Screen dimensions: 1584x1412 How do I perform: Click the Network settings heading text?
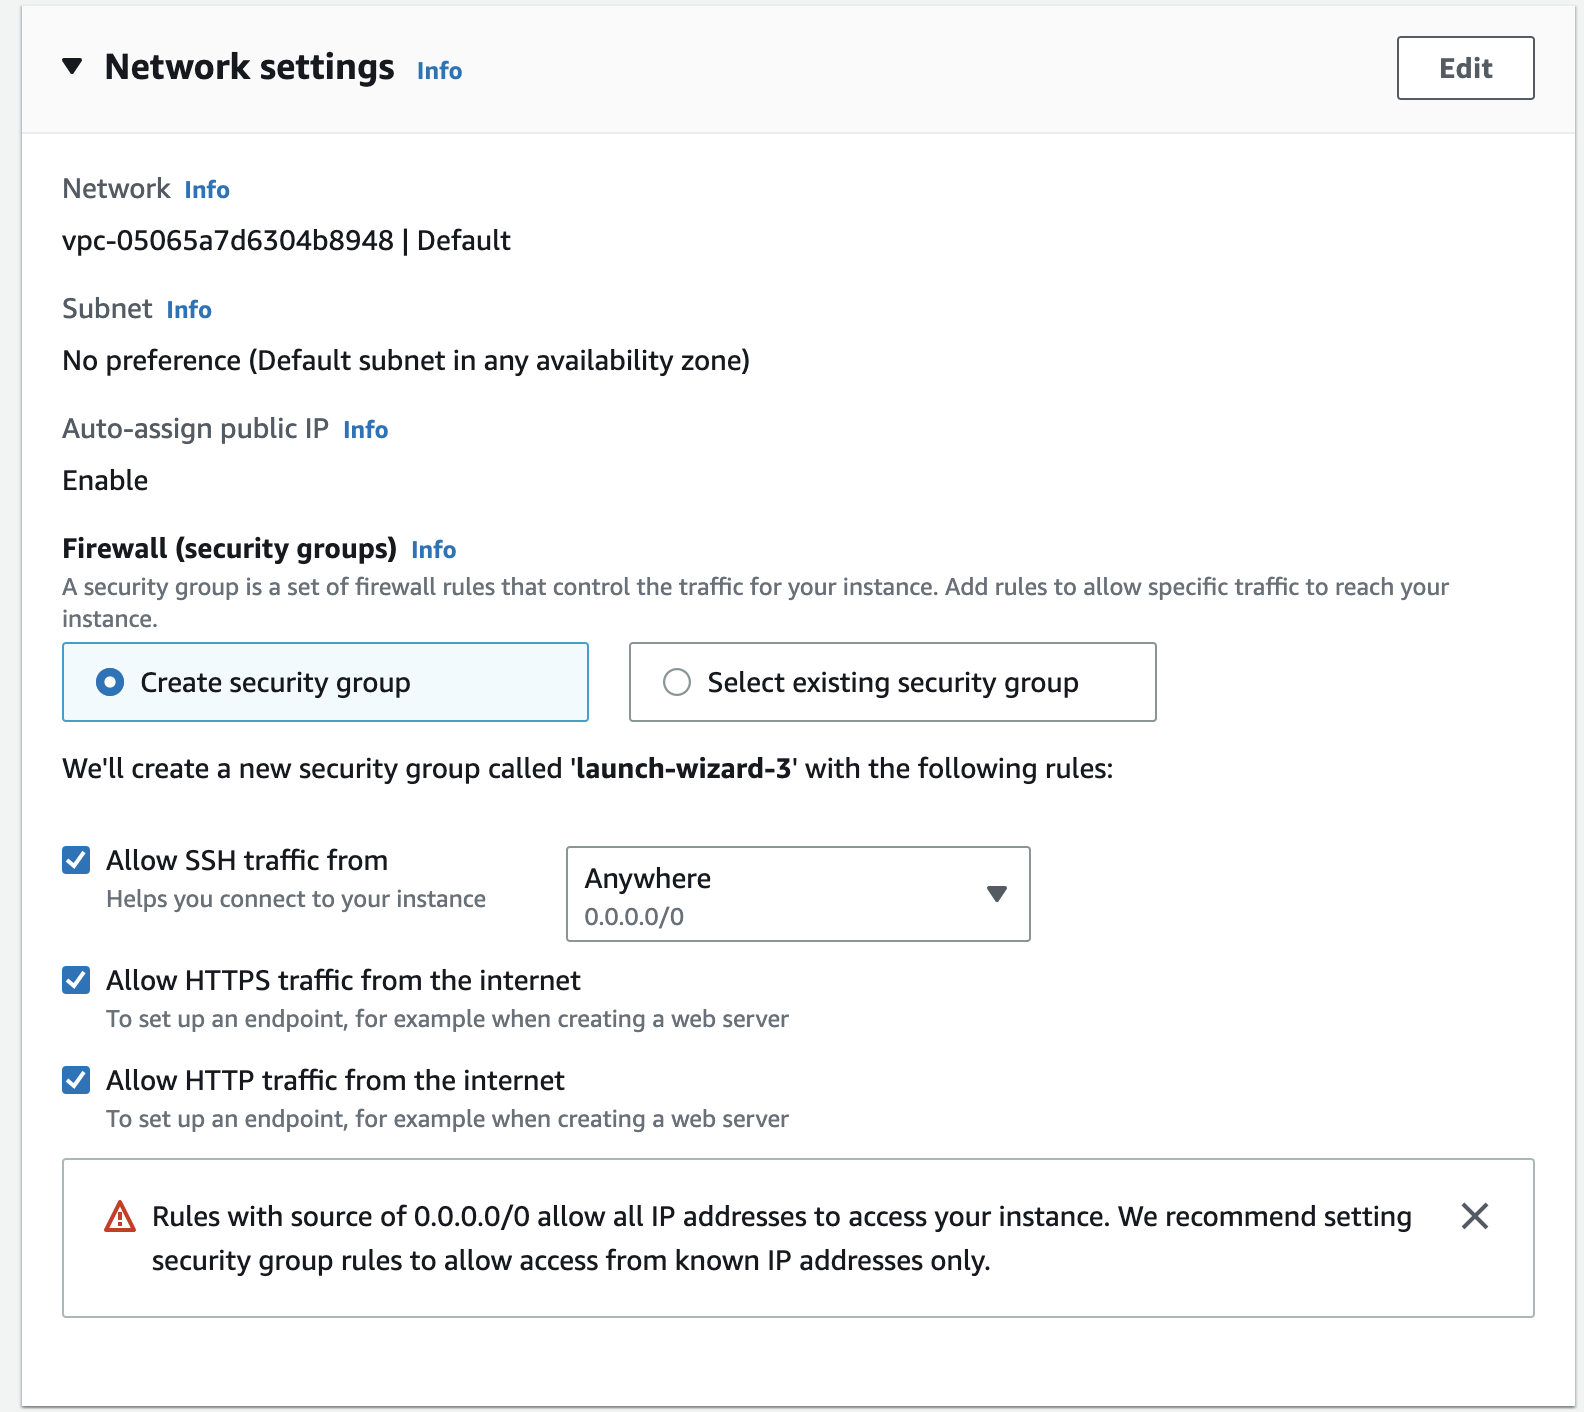(x=249, y=67)
